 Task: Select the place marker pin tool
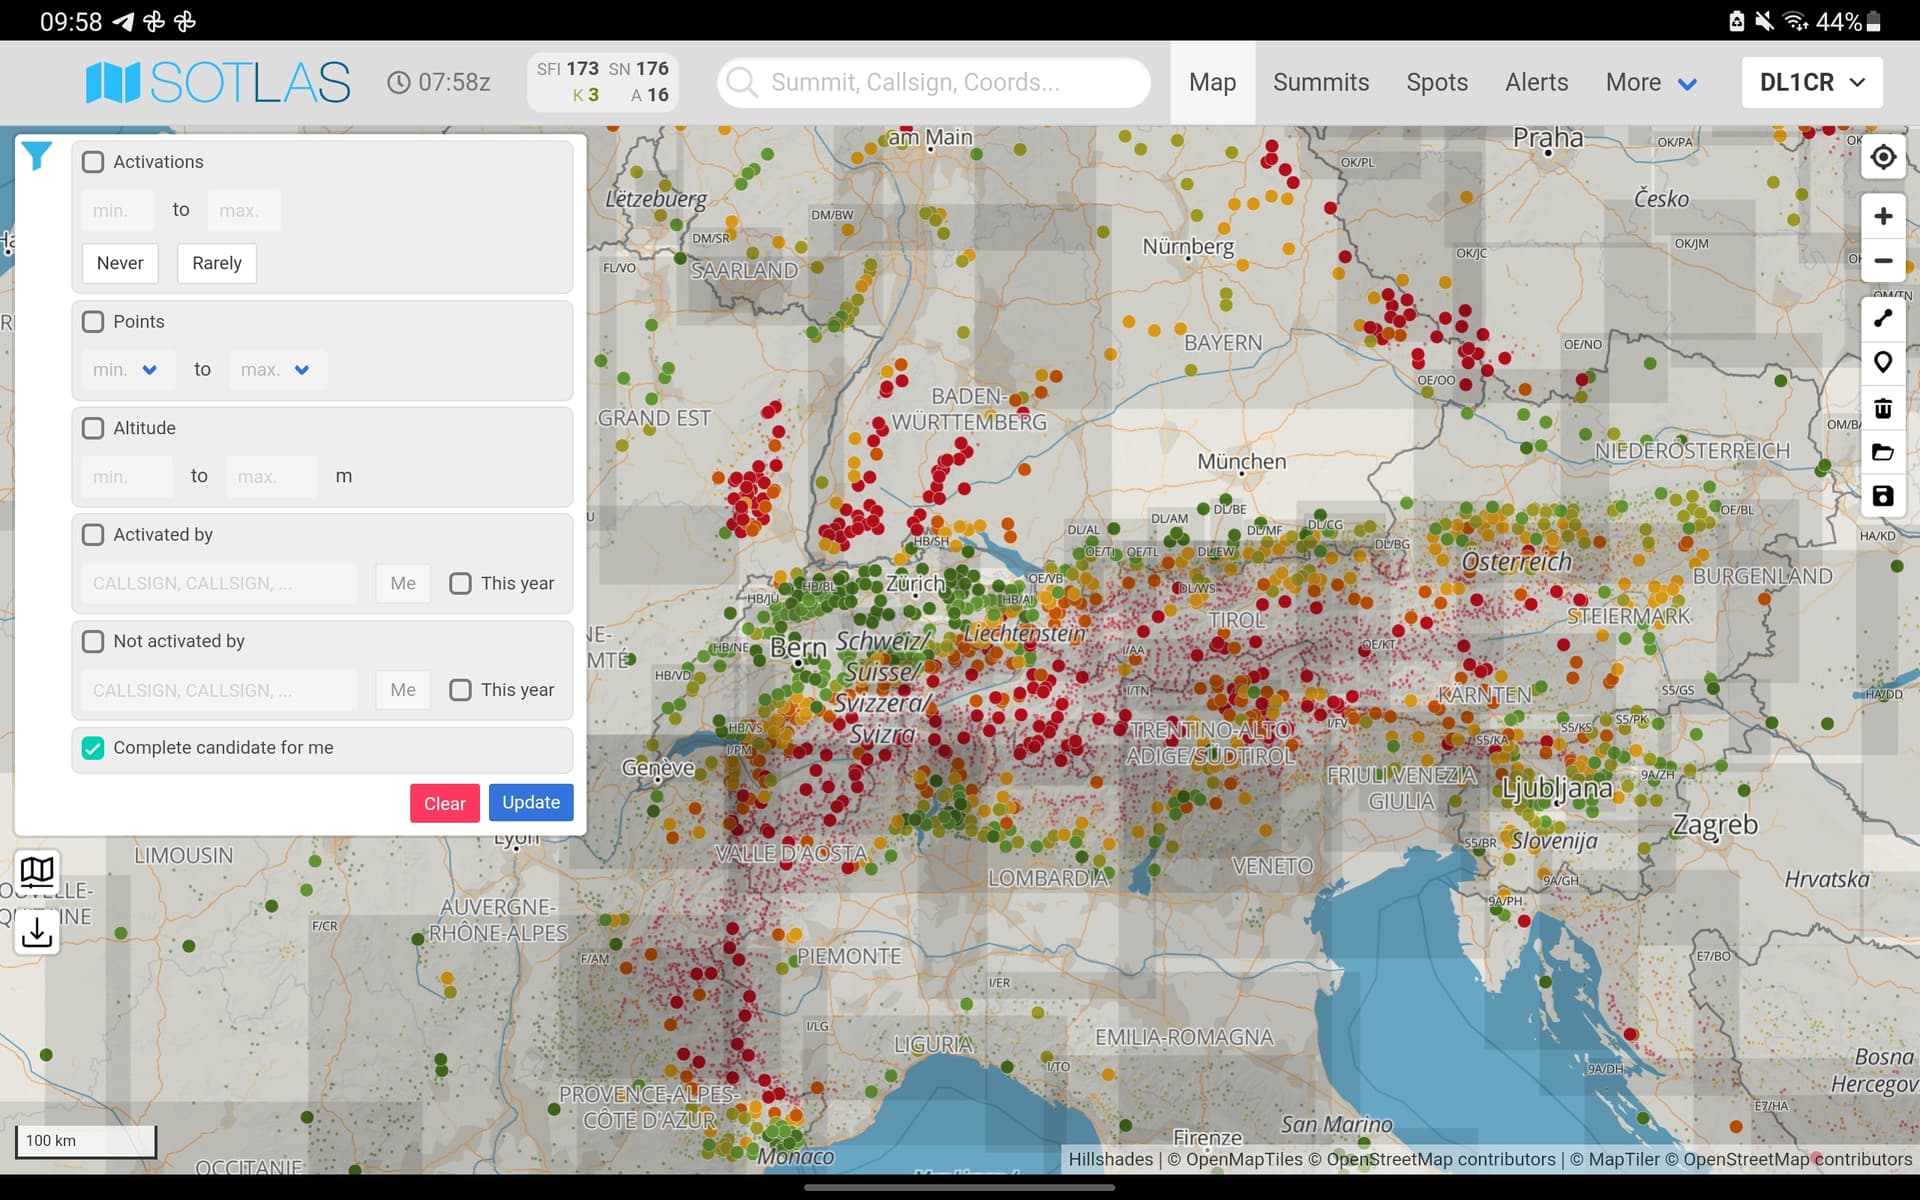tap(1883, 362)
